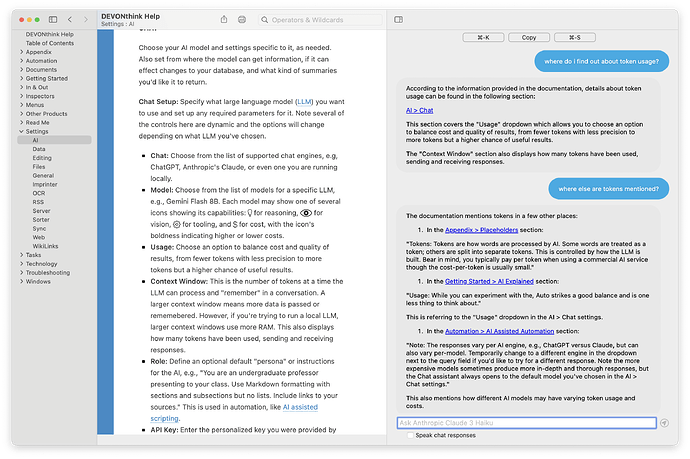Image resolution: width=690 pixels, height=459 pixels.
Task: Click the Ask Anthropic Claude 3 Haiku field
Action: [x=526, y=424]
